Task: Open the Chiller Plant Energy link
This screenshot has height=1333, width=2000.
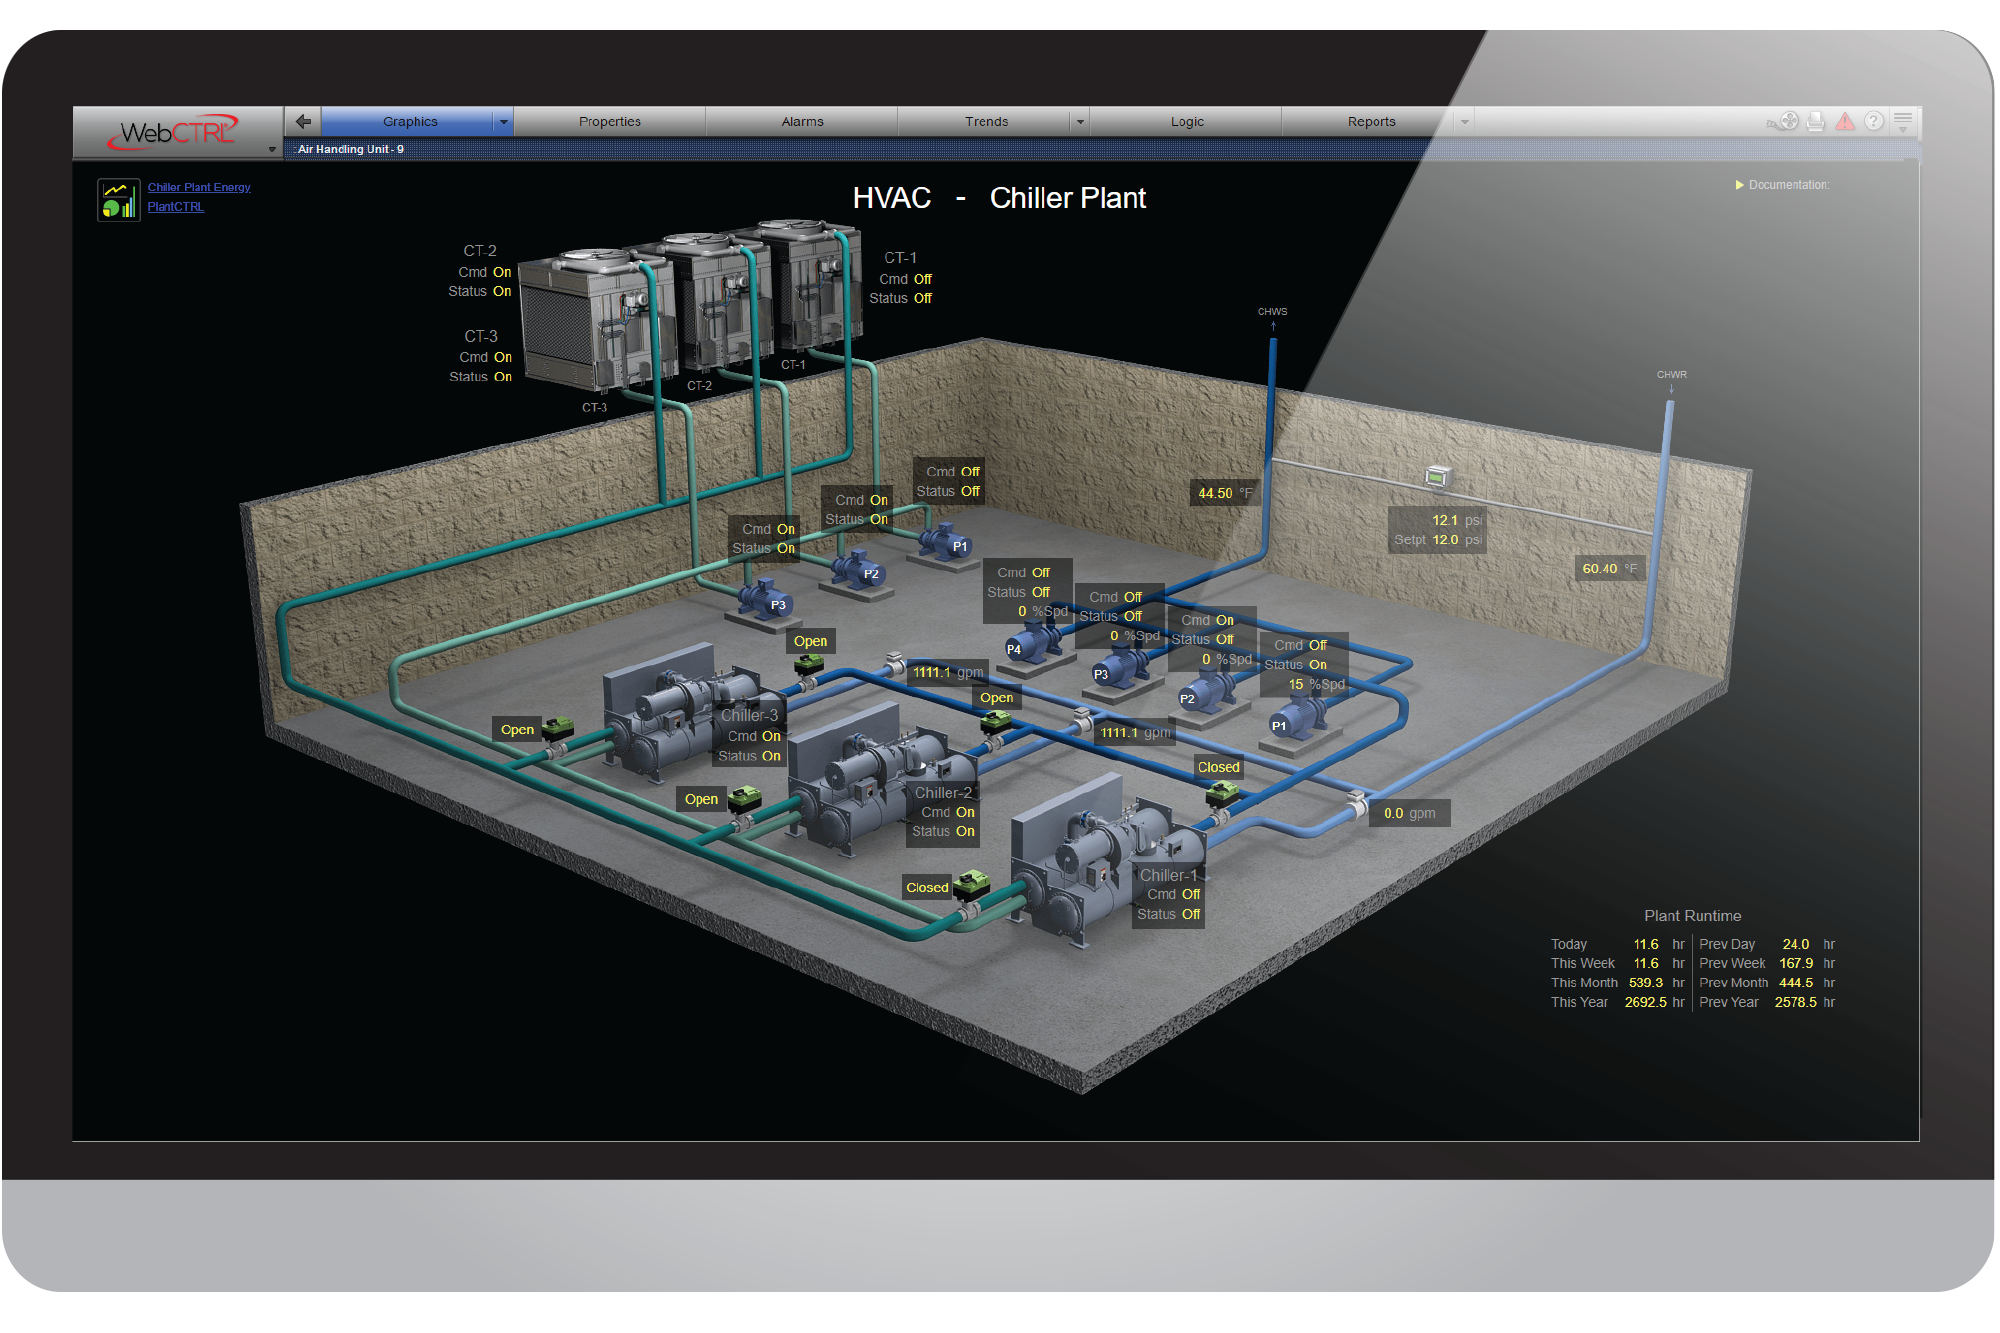Action: click(199, 187)
